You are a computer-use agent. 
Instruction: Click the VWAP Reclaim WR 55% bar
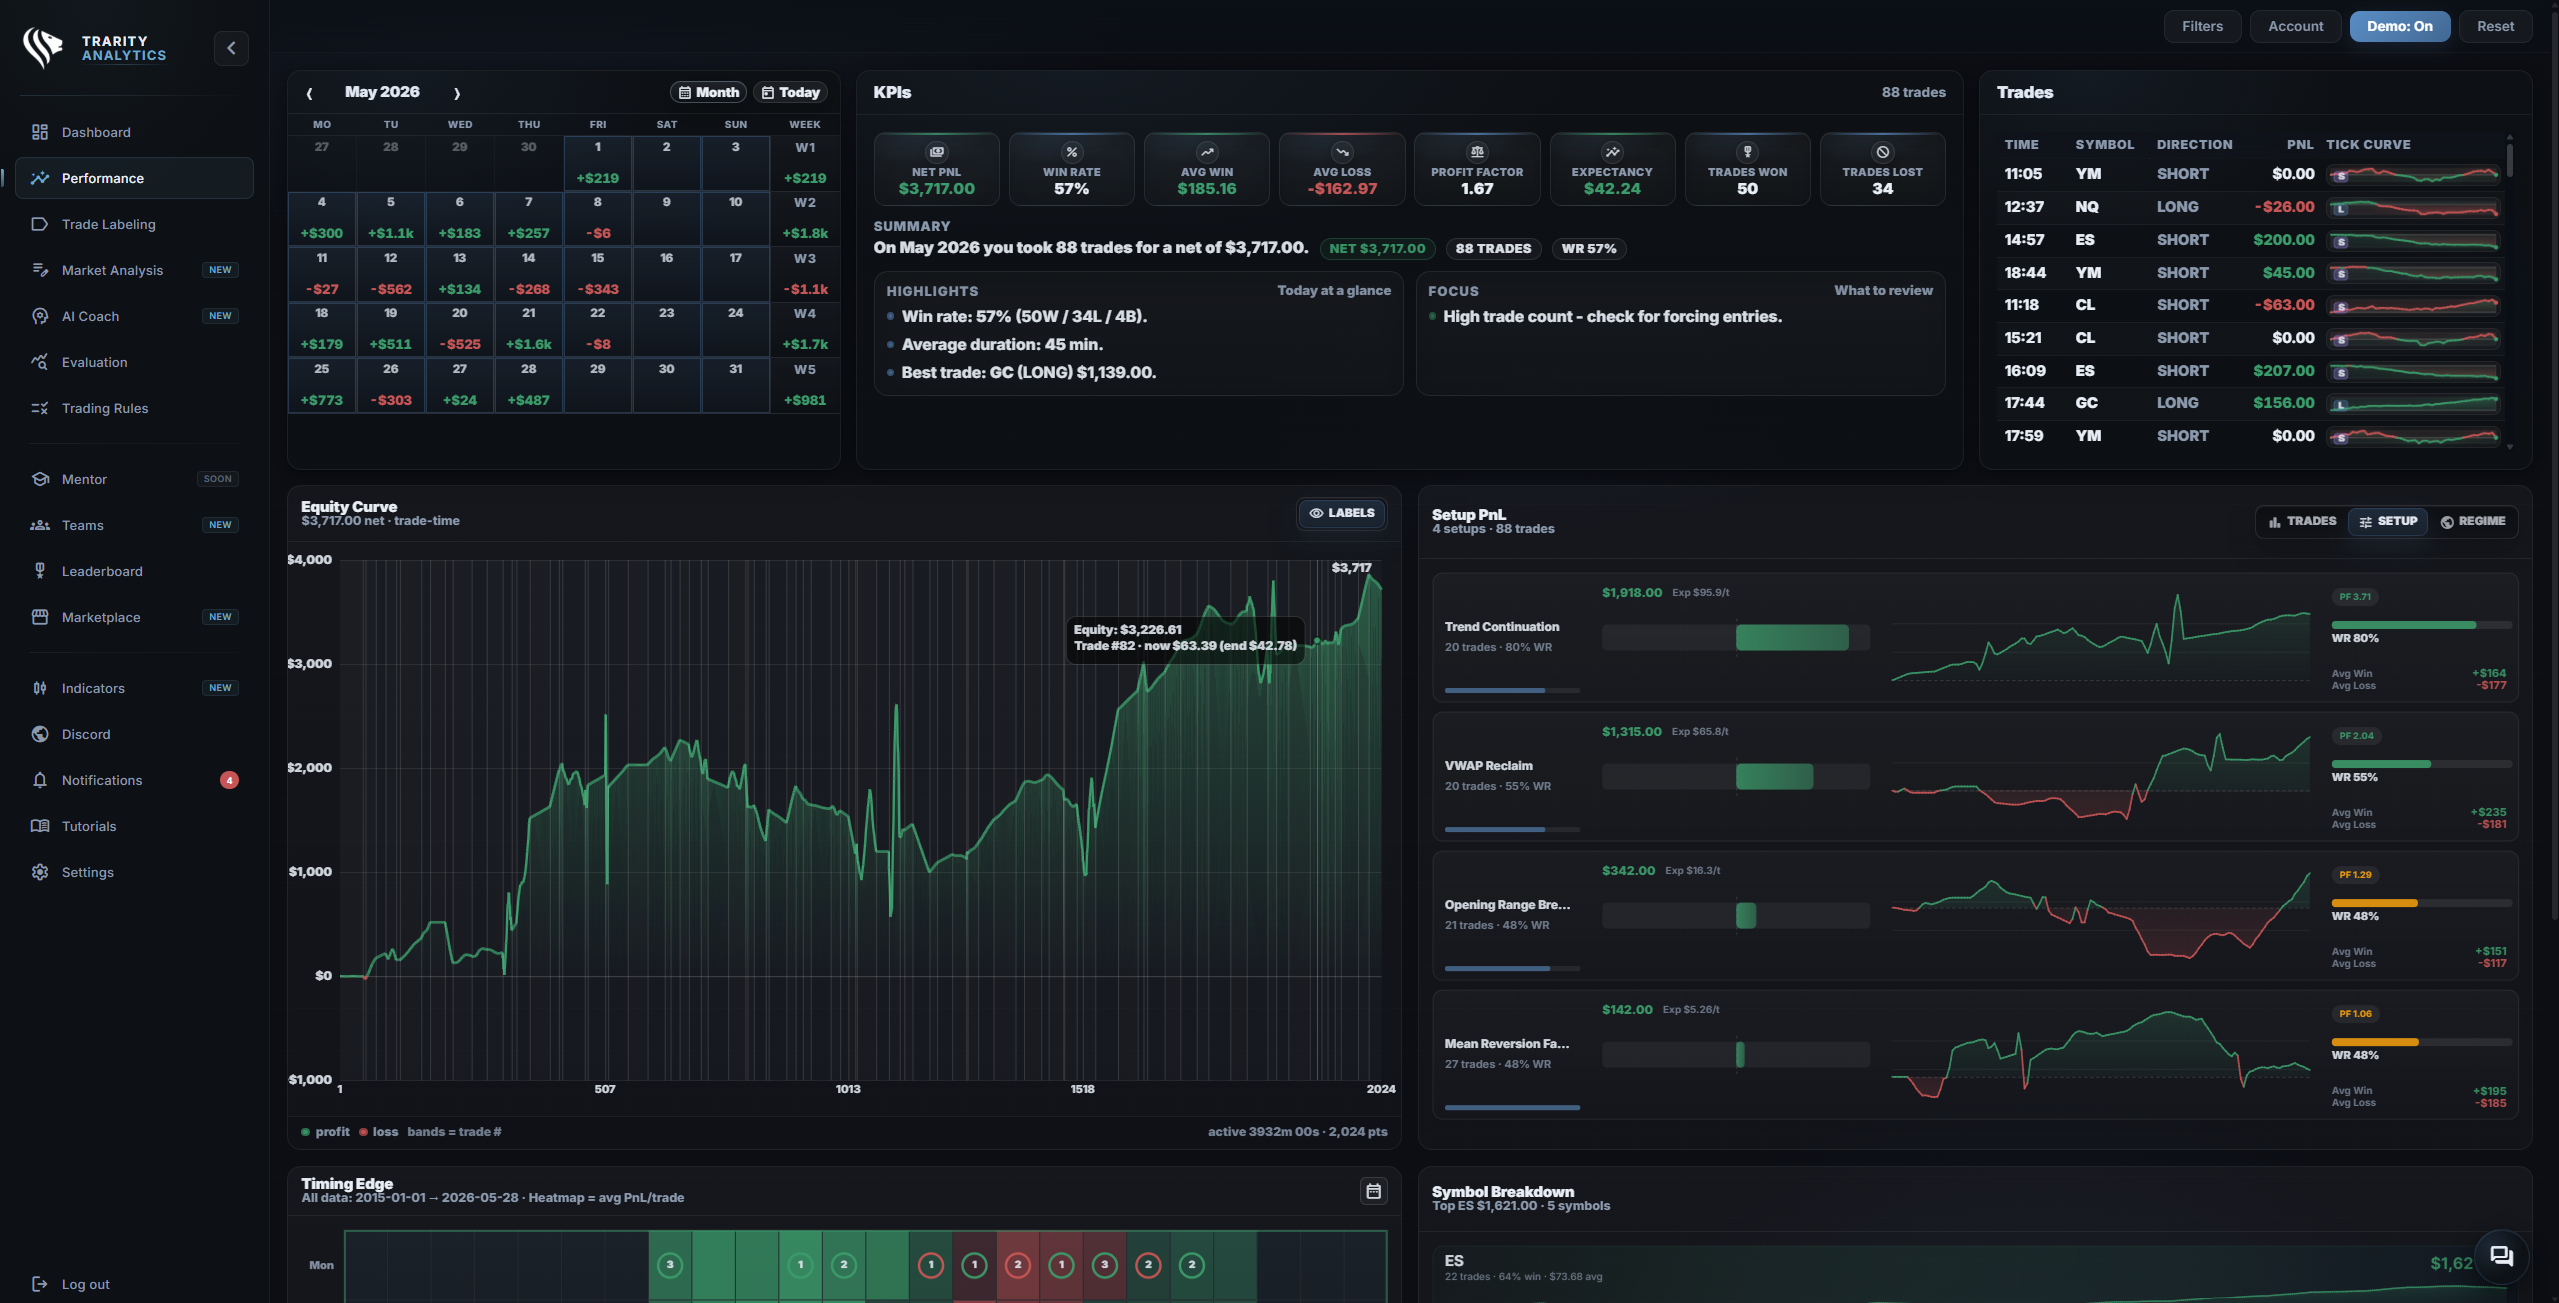click(x=2421, y=764)
